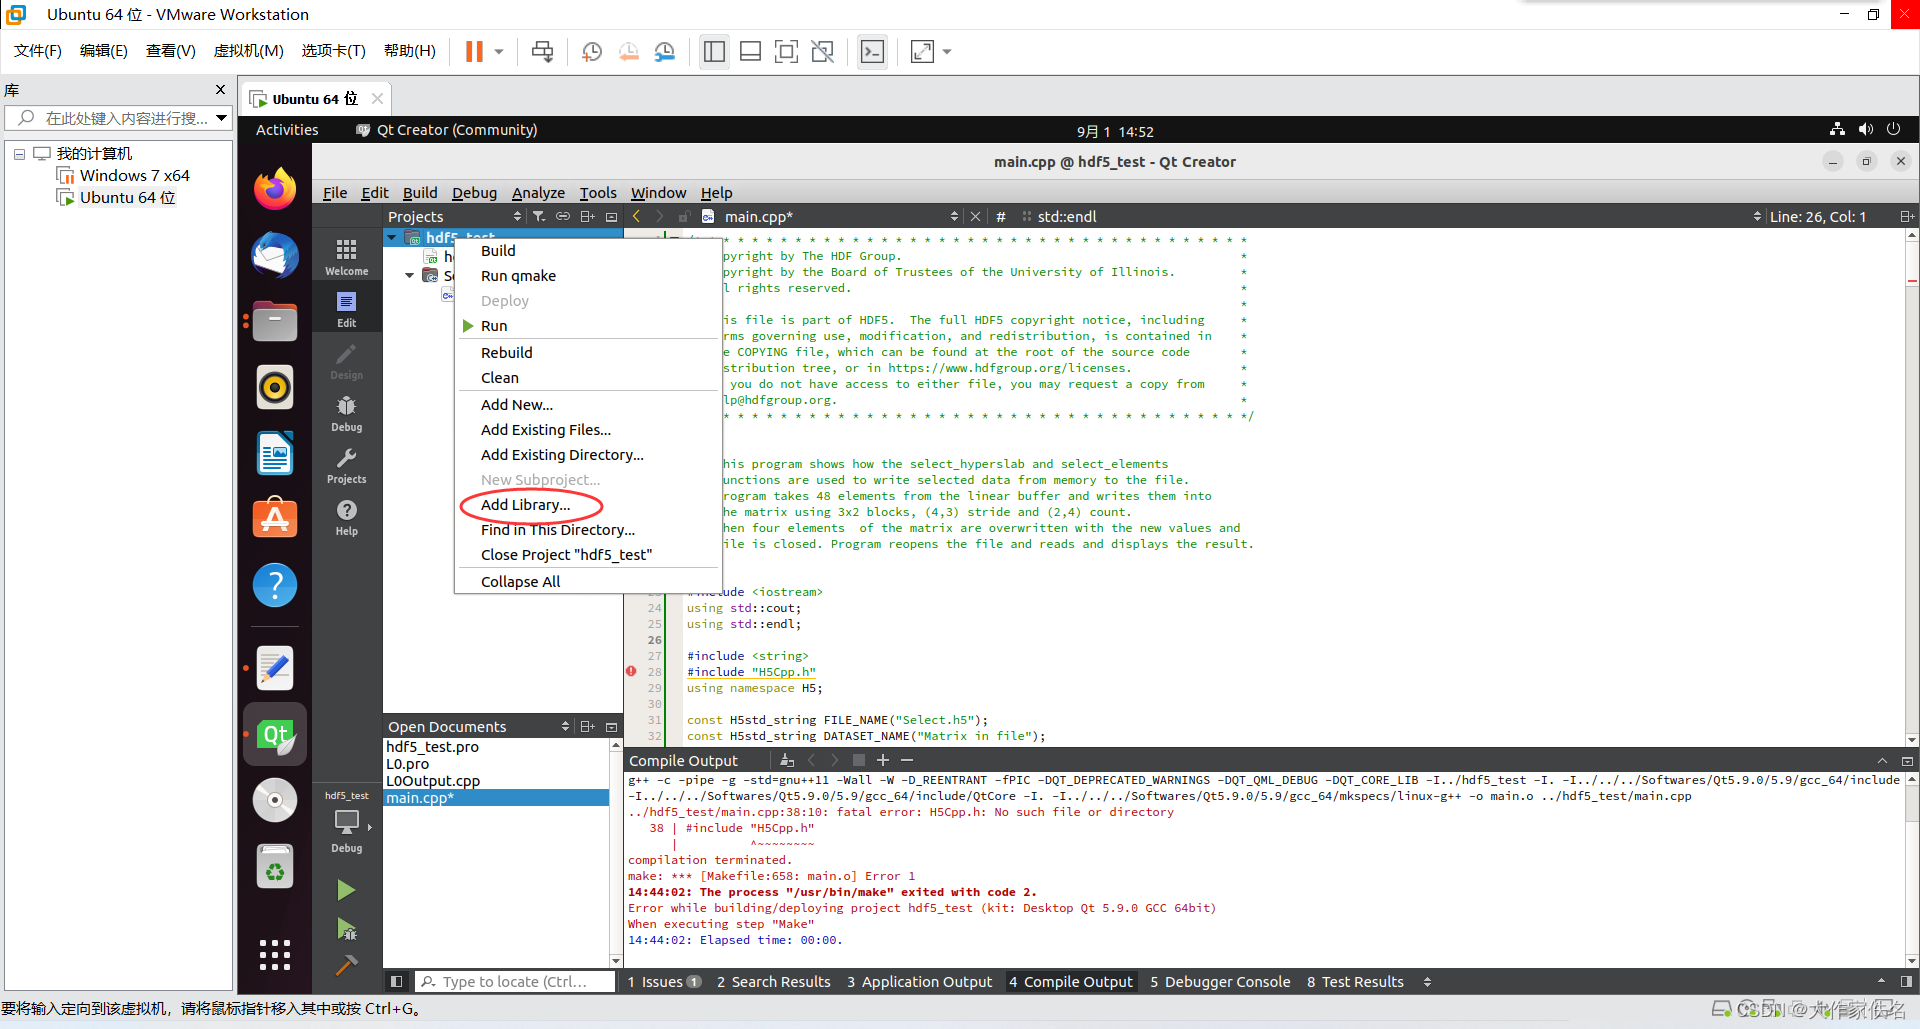Image resolution: width=1920 pixels, height=1029 pixels.
Task: Open the Tools menu in Qt Creator
Action: 598,192
